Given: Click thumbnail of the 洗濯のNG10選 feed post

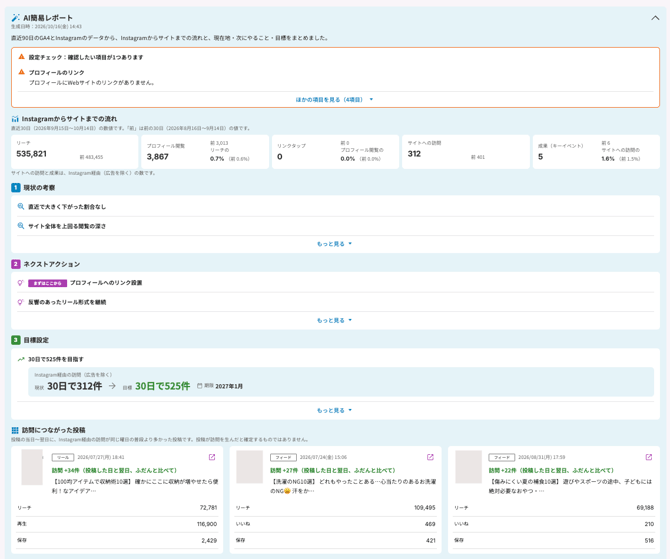Looking at the screenshot, I should point(250,467).
